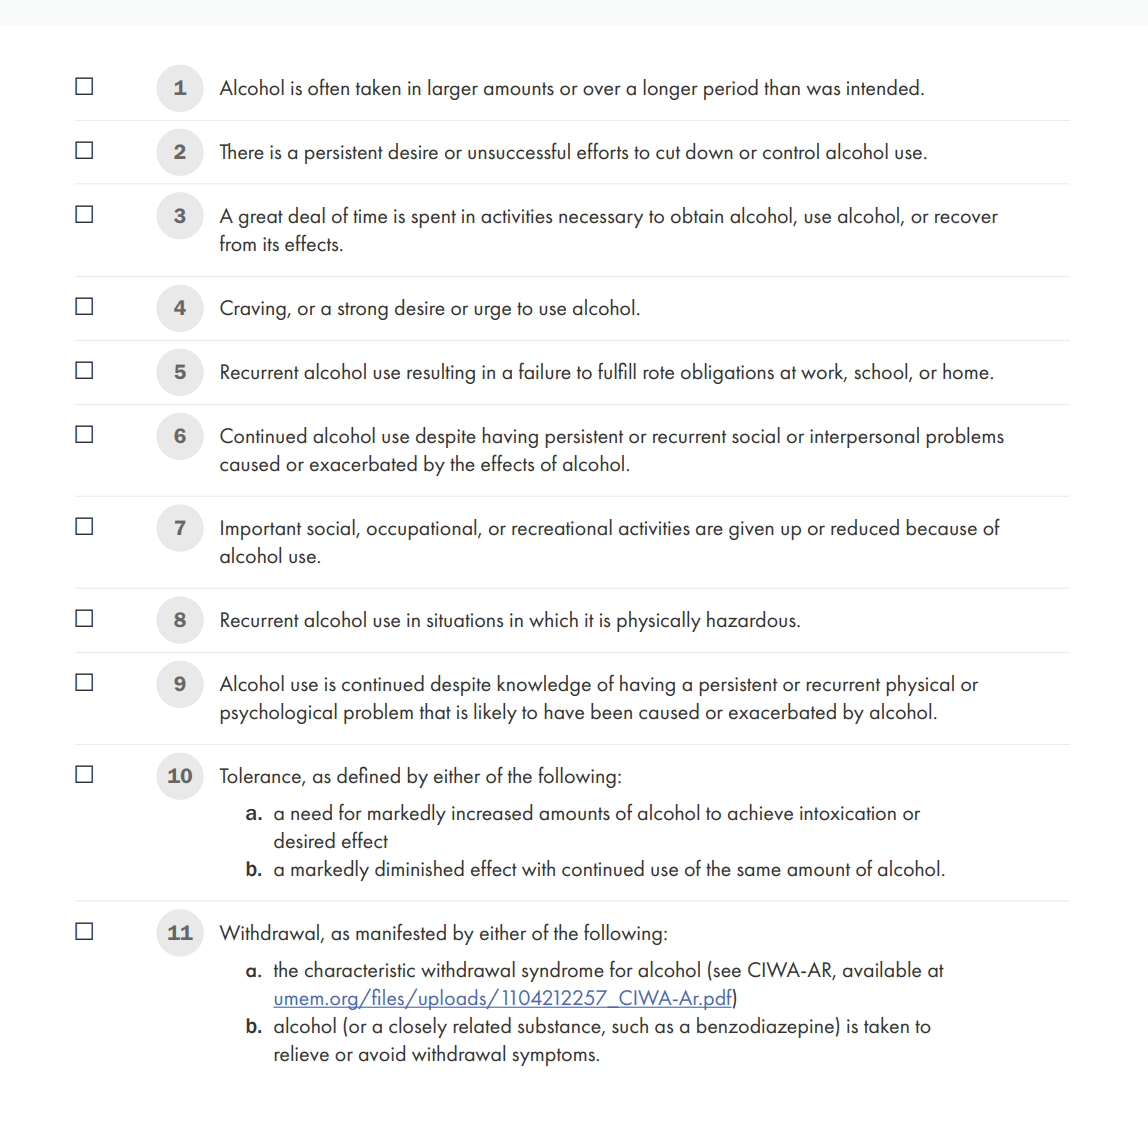Click the number 4 circle badge
The height and width of the screenshot is (1123, 1148).
click(x=180, y=308)
